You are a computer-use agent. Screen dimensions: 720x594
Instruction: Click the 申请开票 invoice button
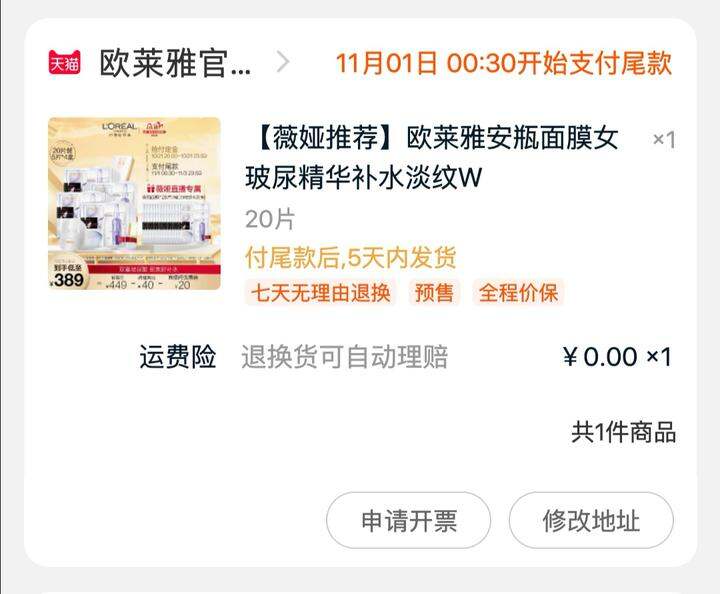[409, 520]
